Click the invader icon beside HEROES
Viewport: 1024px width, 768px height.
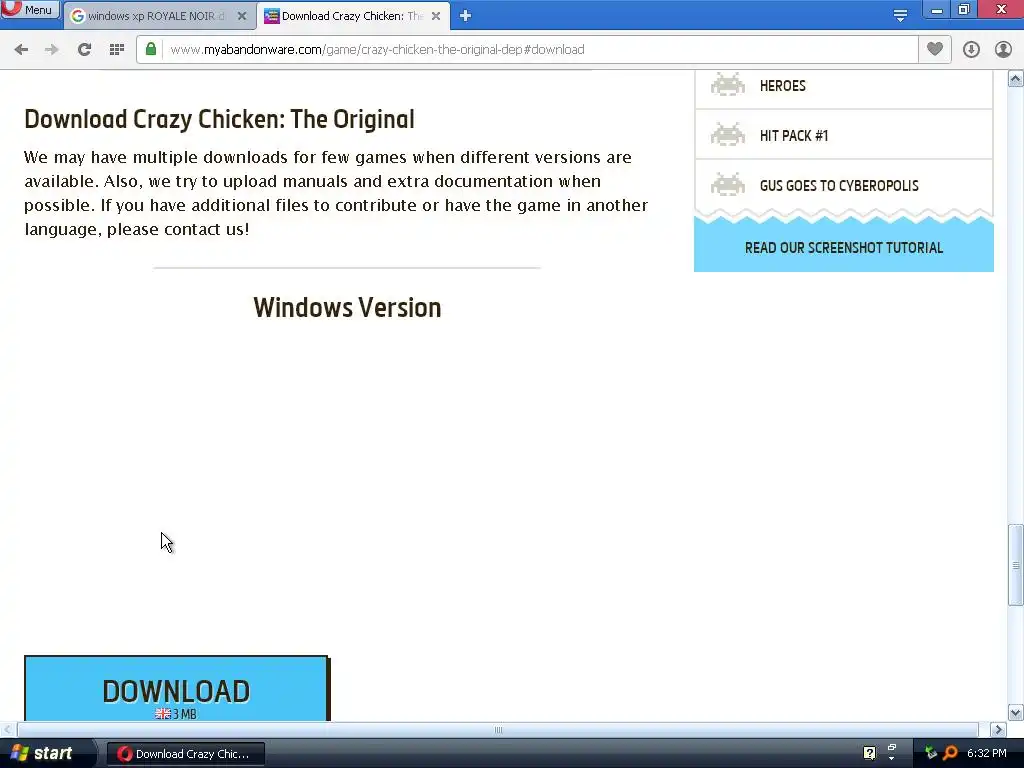728,84
